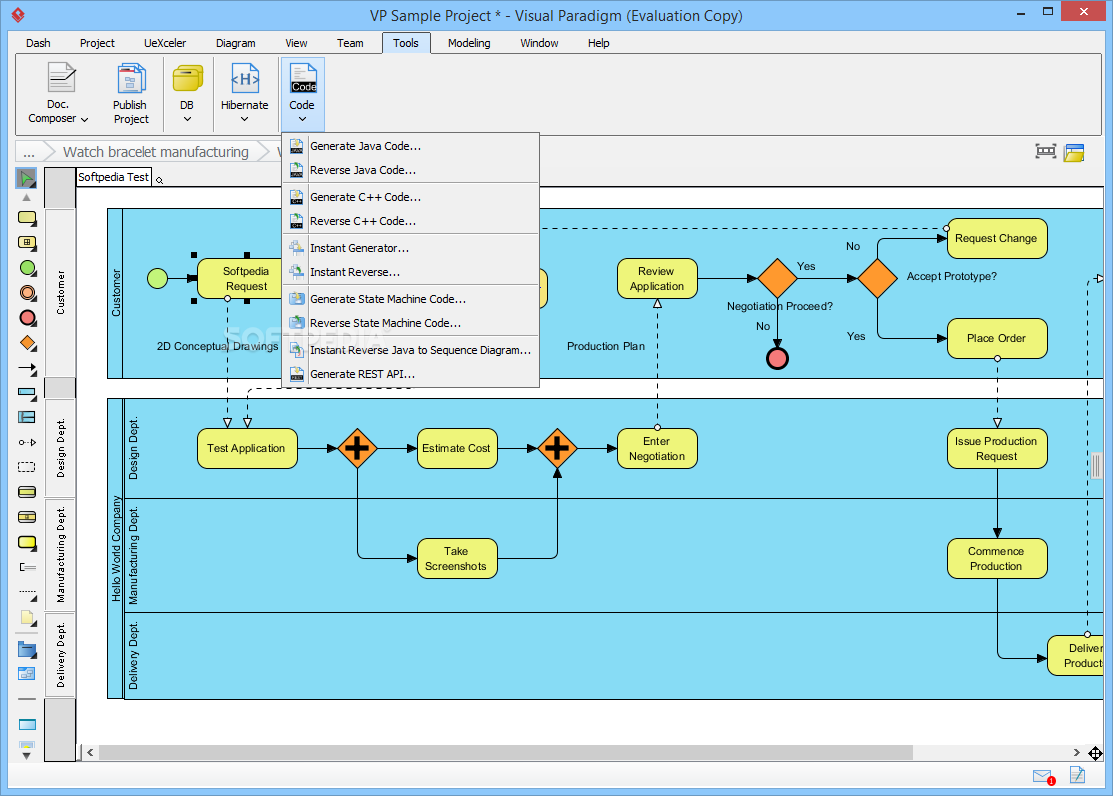The height and width of the screenshot is (796, 1113).
Task: Select the pointer selection tool
Action: click(26, 178)
